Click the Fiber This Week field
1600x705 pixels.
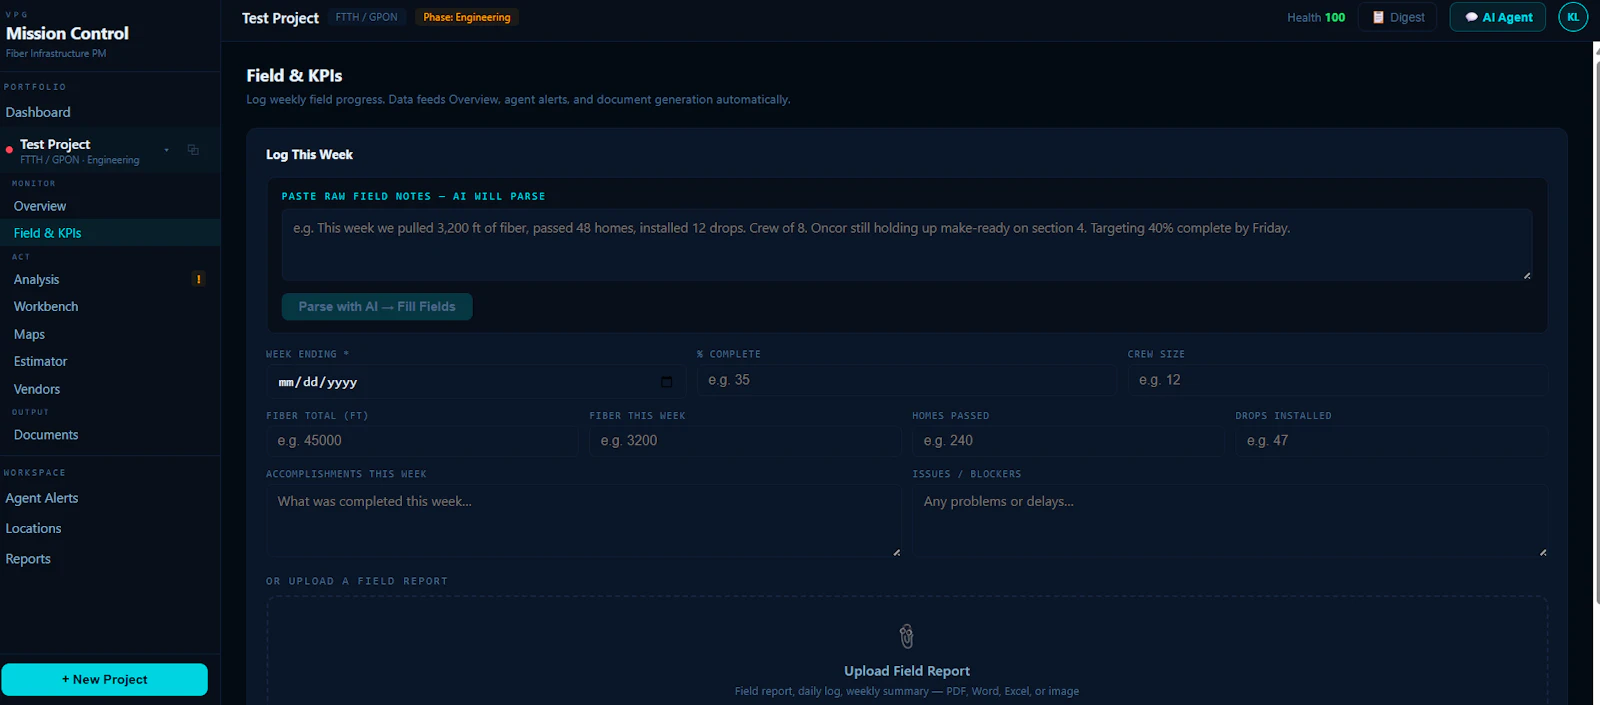click(x=745, y=441)
